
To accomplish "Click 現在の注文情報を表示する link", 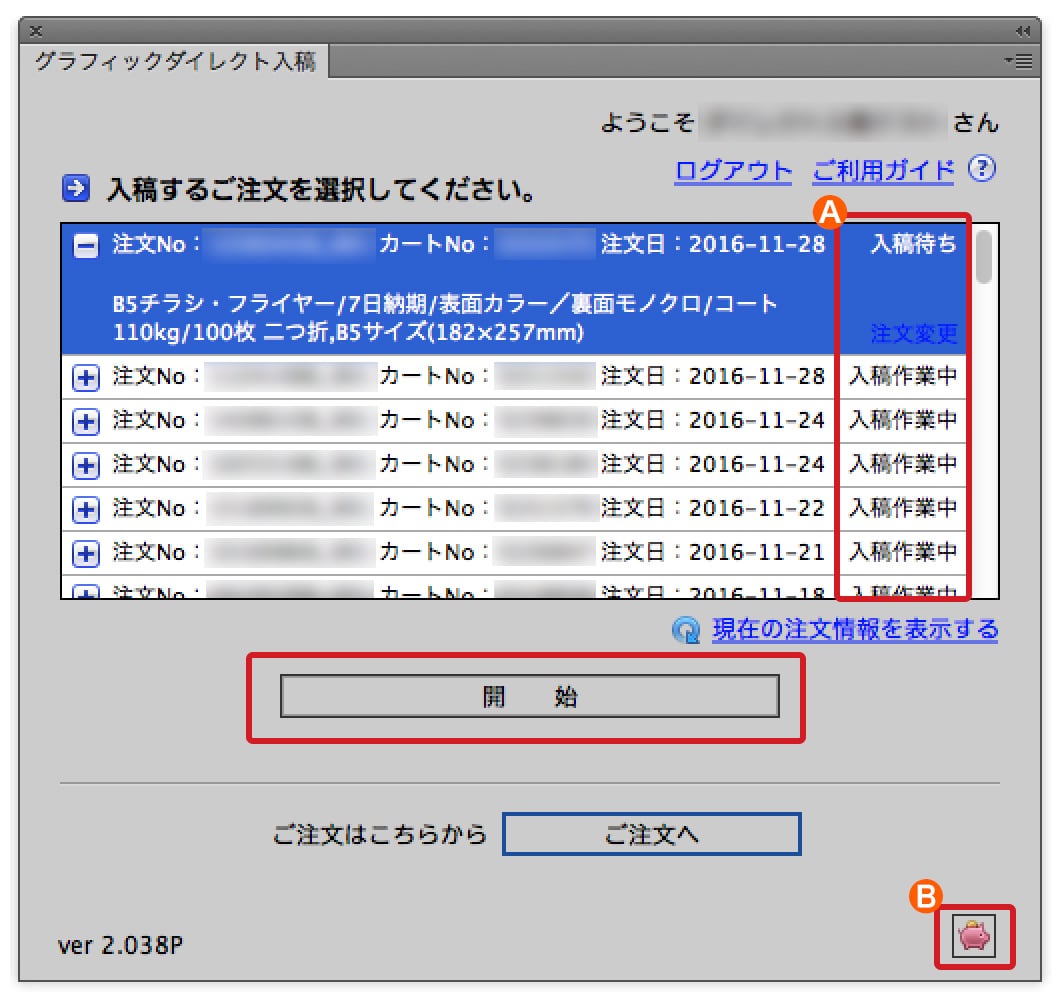I will 854,630.
